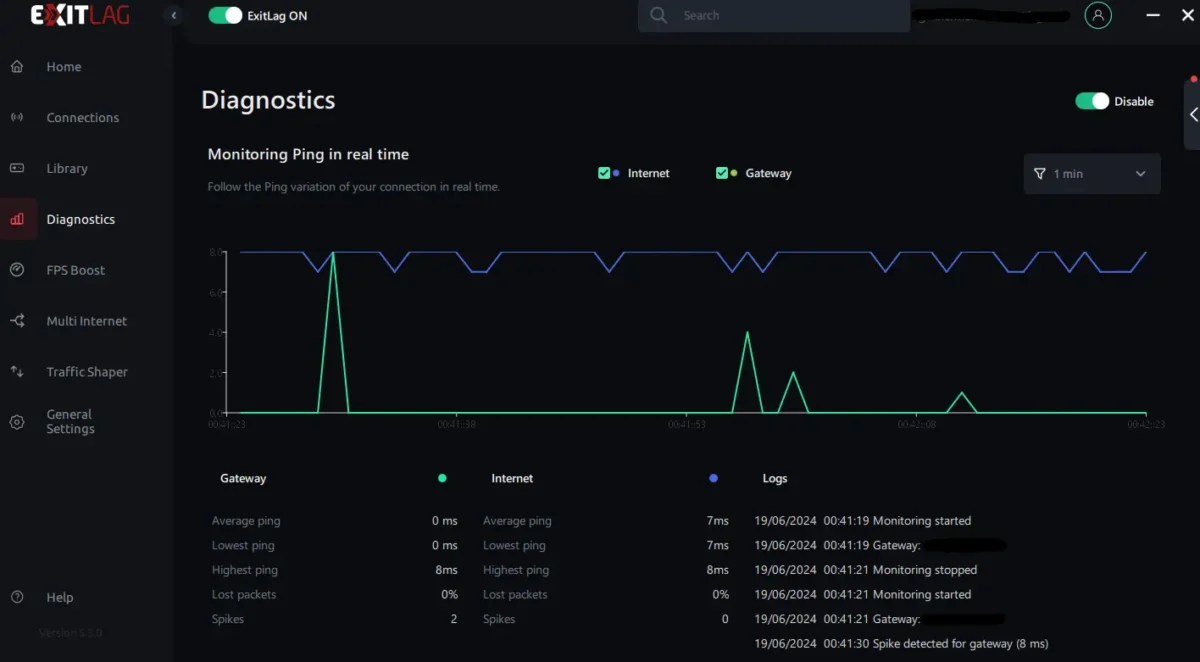Screen dimensions: 1200x662
Task: Click the 00:41:53 time axis label
Action: point(687,424)
